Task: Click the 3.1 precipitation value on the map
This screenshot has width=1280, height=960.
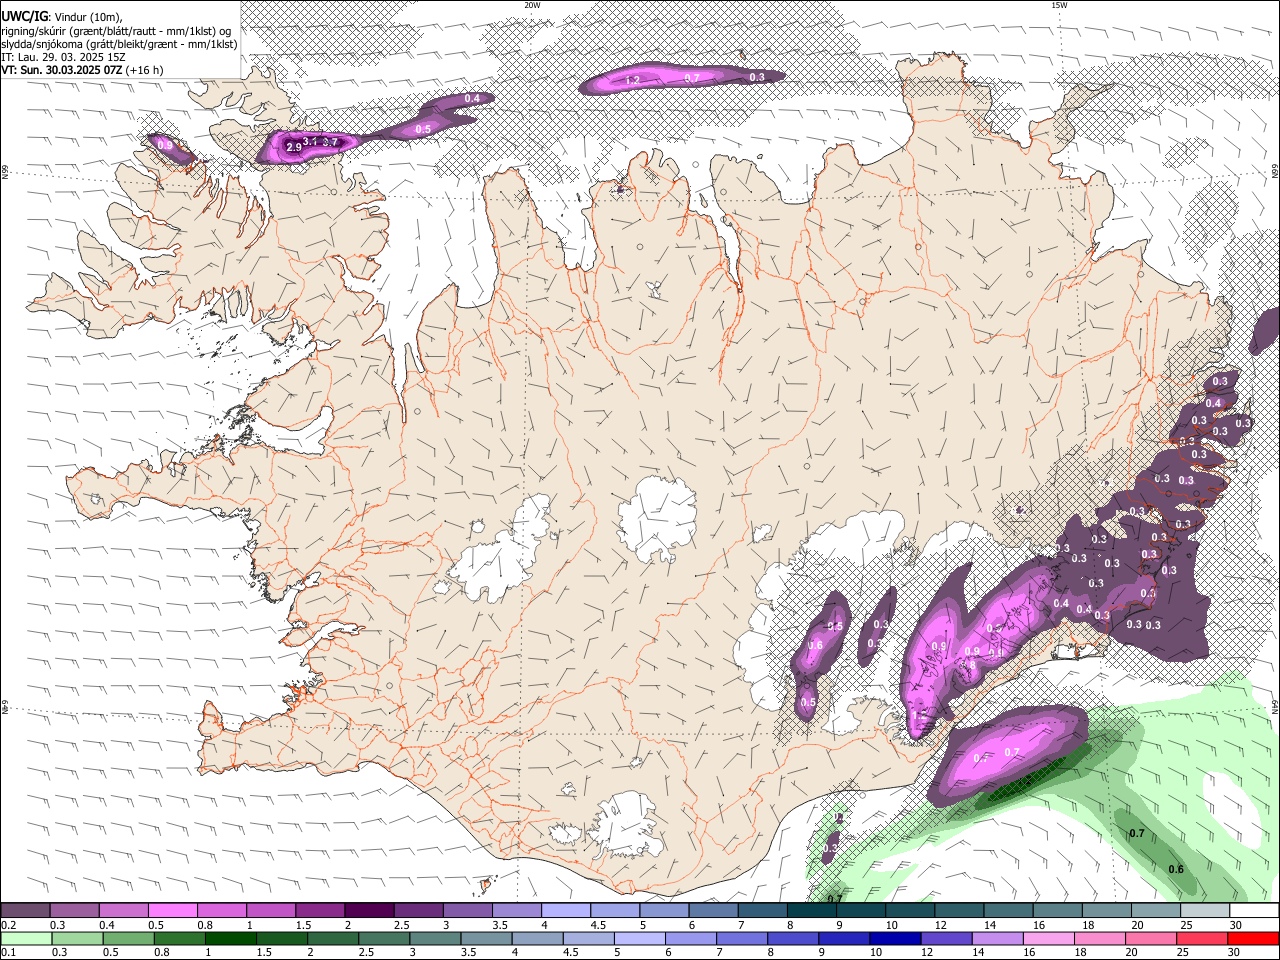Action: coord(311,142)
